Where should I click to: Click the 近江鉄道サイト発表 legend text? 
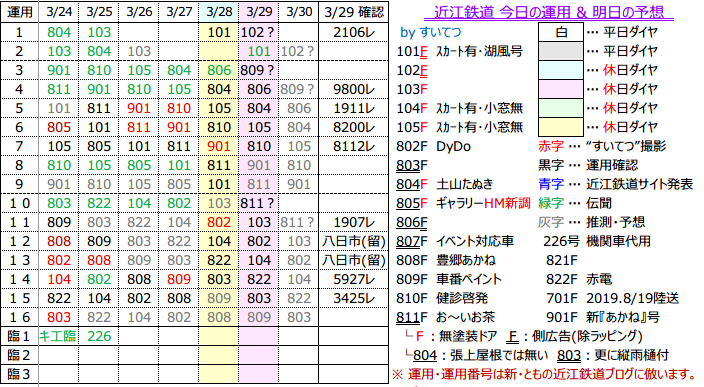639,184
